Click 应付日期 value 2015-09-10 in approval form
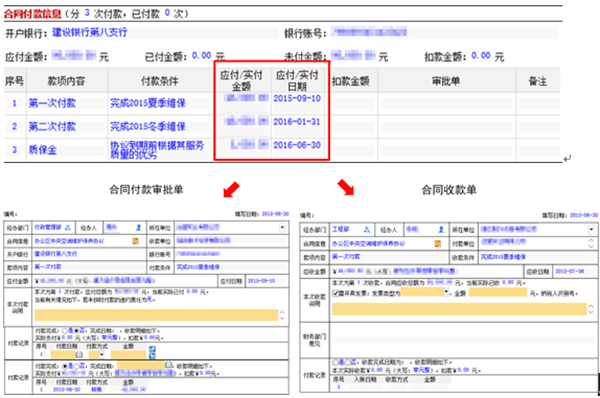This screenshot has width=600, height=398. [261, 281]
